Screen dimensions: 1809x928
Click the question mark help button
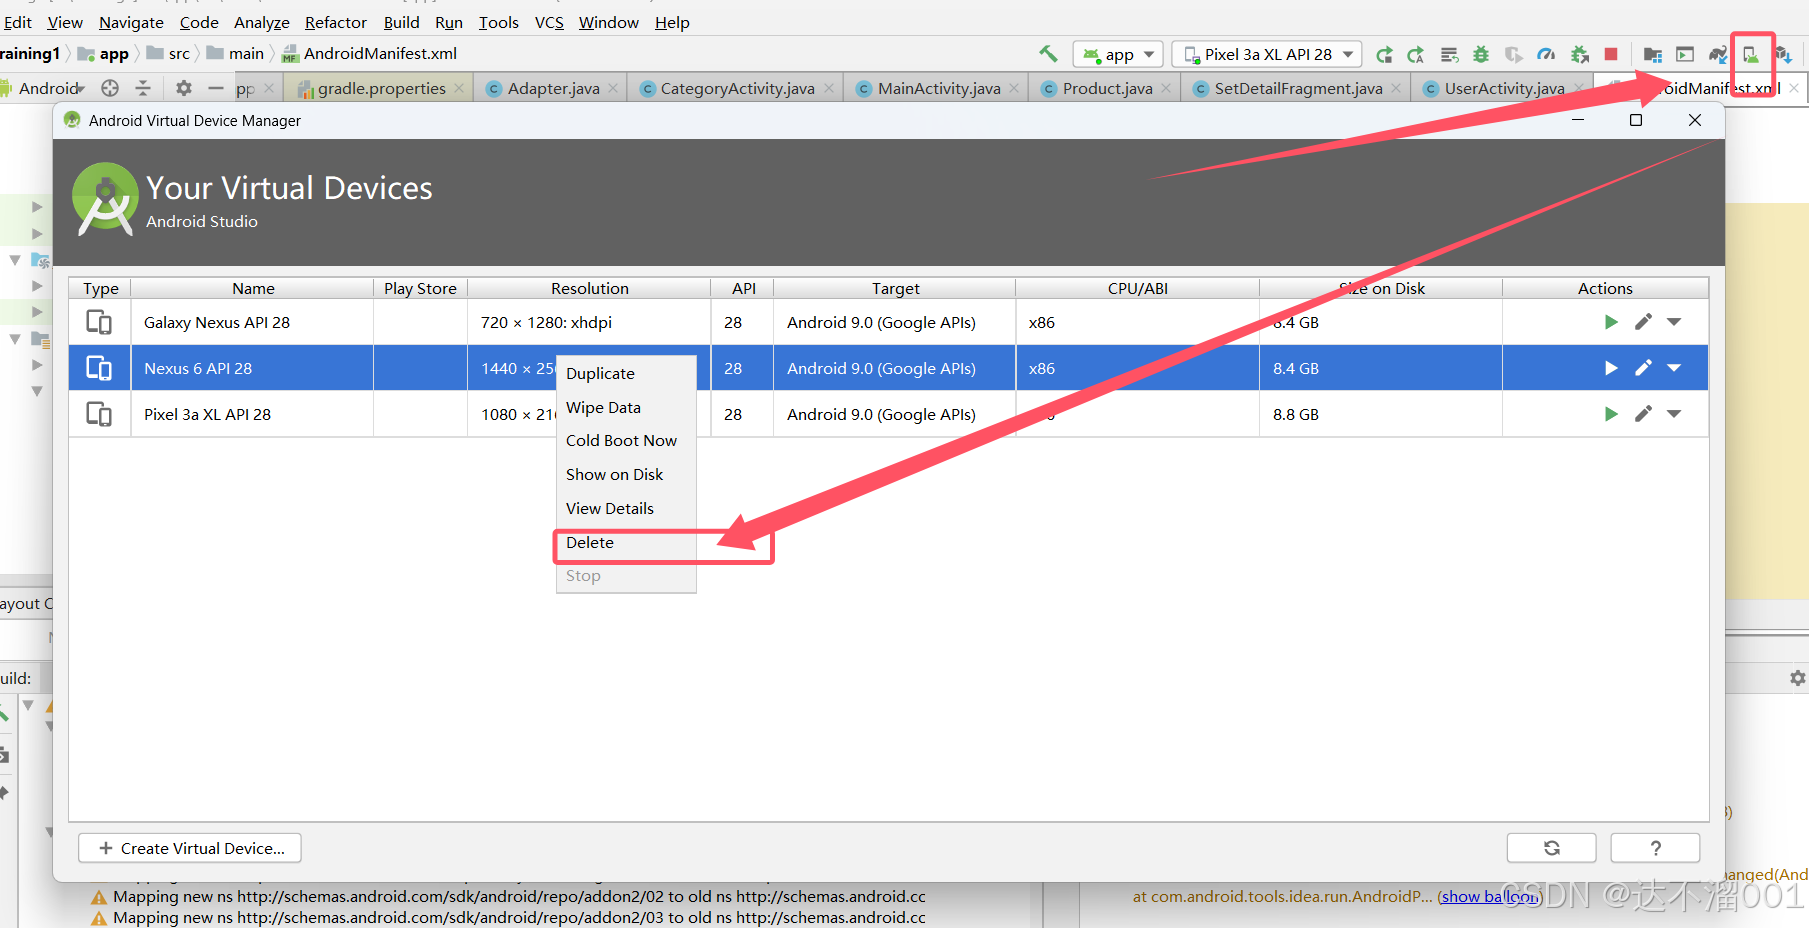click(x=1655, y=848)
